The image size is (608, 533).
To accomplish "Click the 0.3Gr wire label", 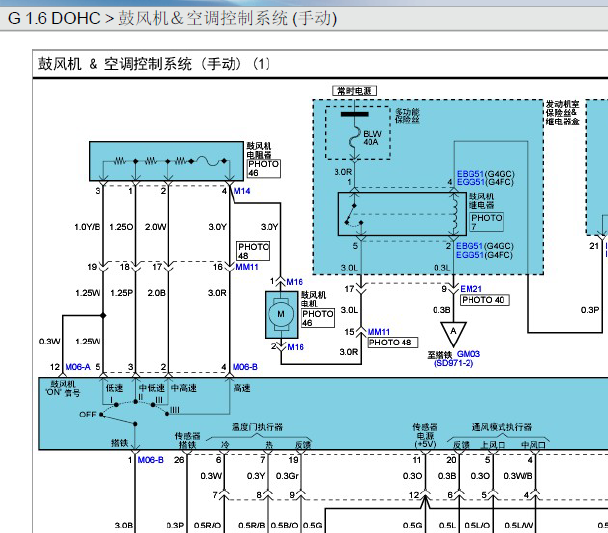I will click(287, 476).
